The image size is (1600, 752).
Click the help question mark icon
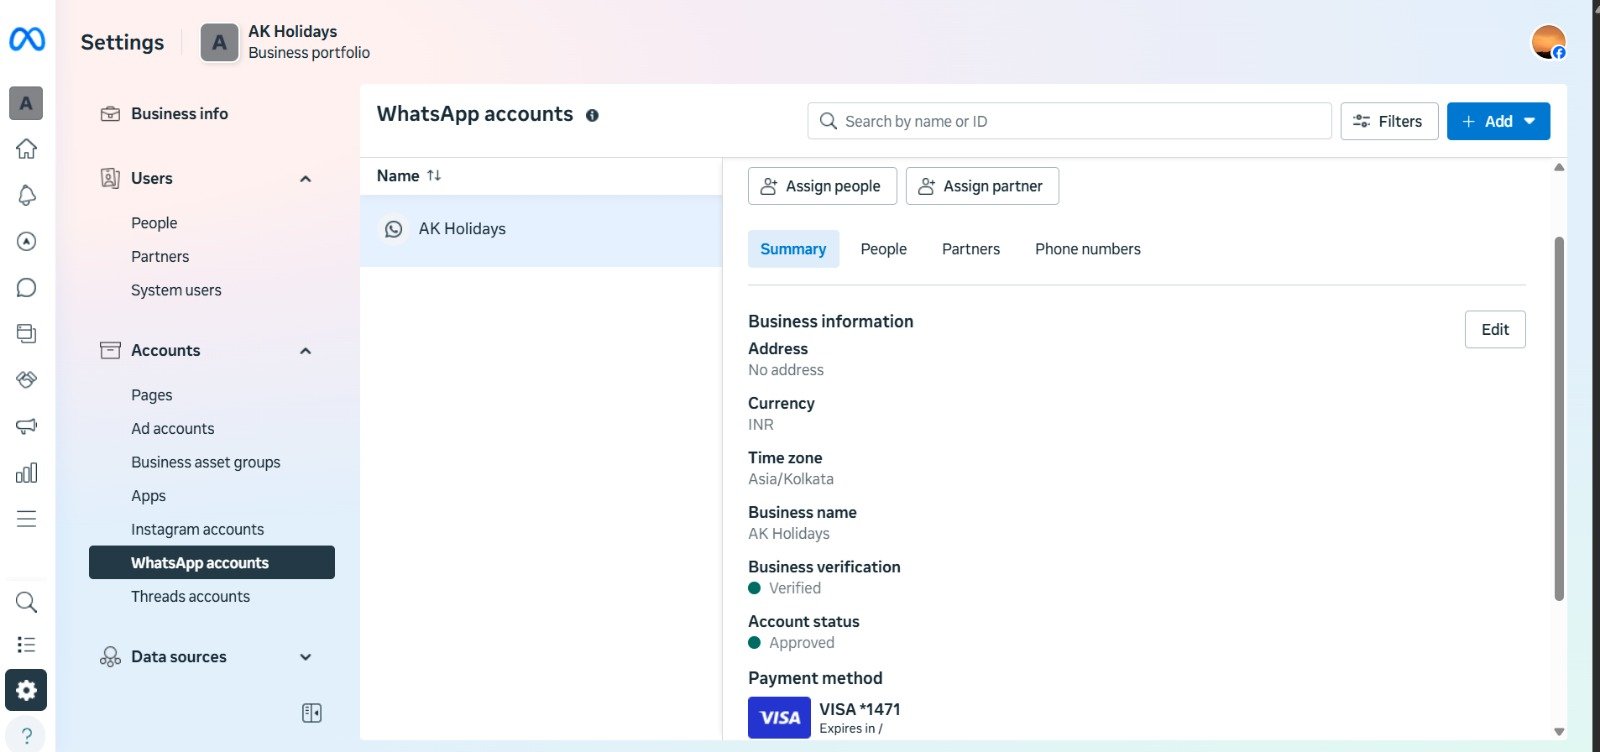click(x=27, y=735)
